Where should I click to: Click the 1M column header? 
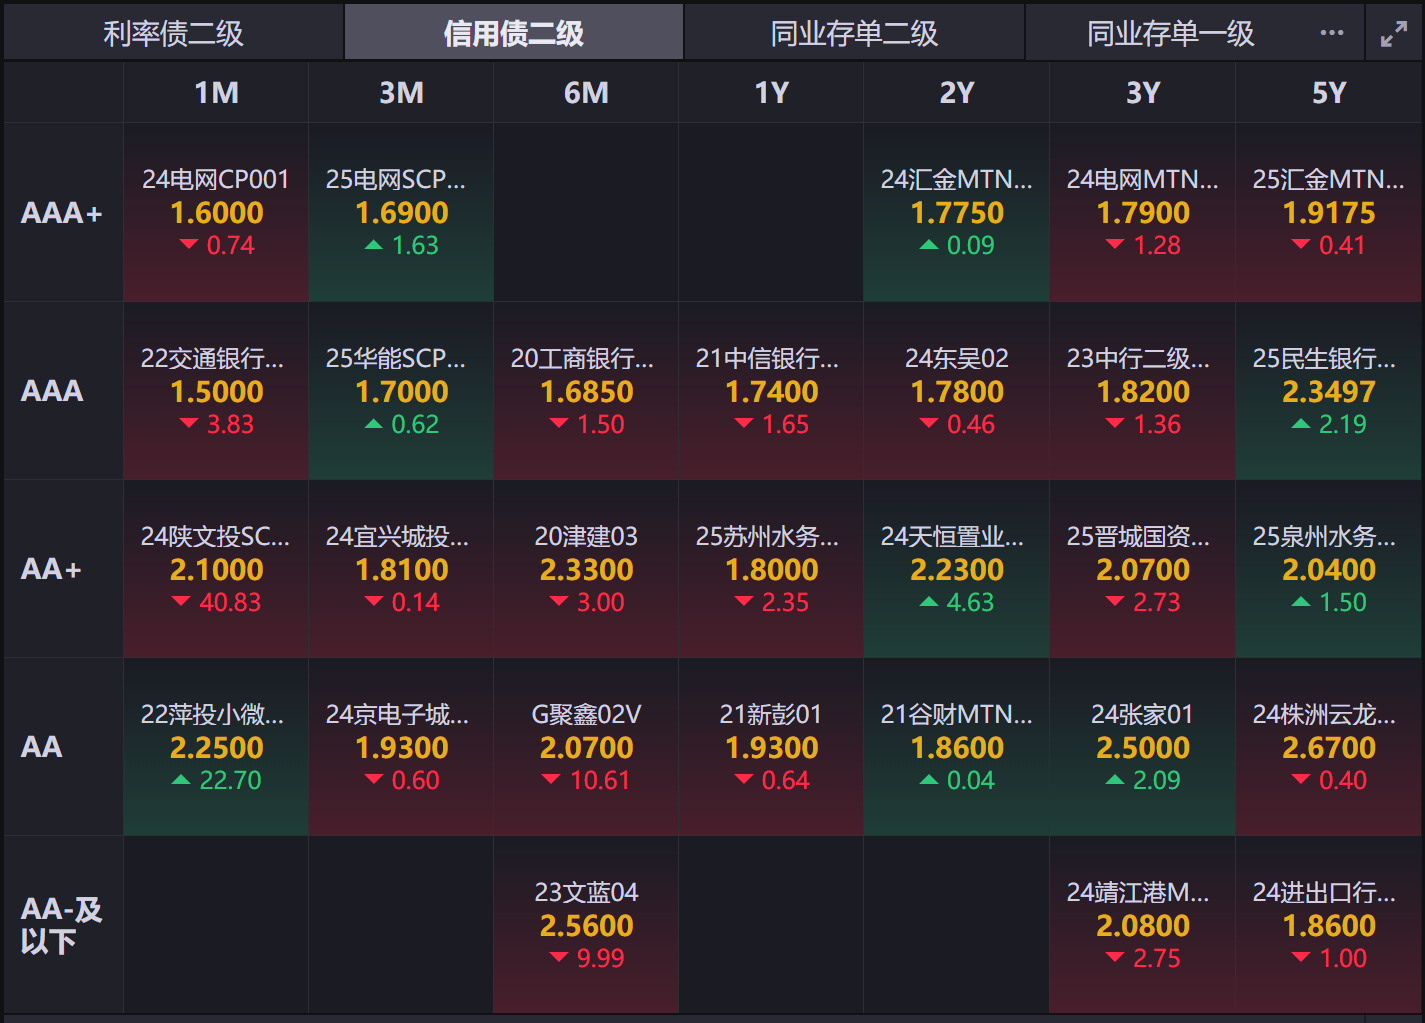216,93
